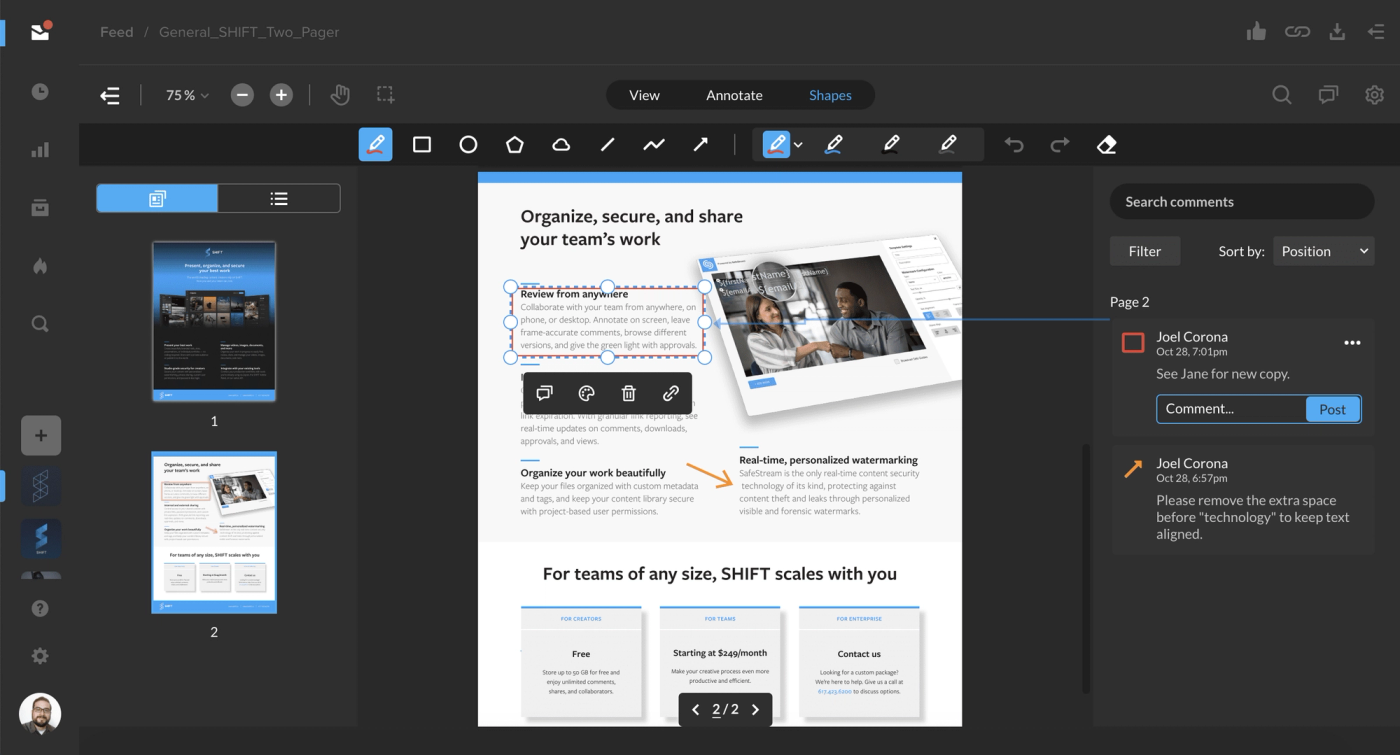This screenshot has height=755, width=1400.
Task: Choose the blue underline pen preset
Action: click(x=833, y=145)
